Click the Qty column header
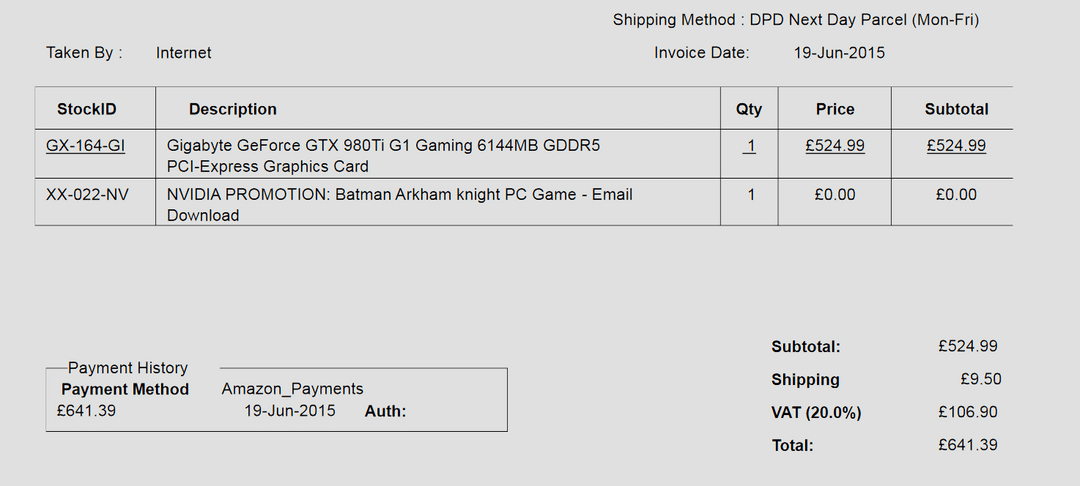This screenshot has width=1080, height=486. (x=749, y=109)
